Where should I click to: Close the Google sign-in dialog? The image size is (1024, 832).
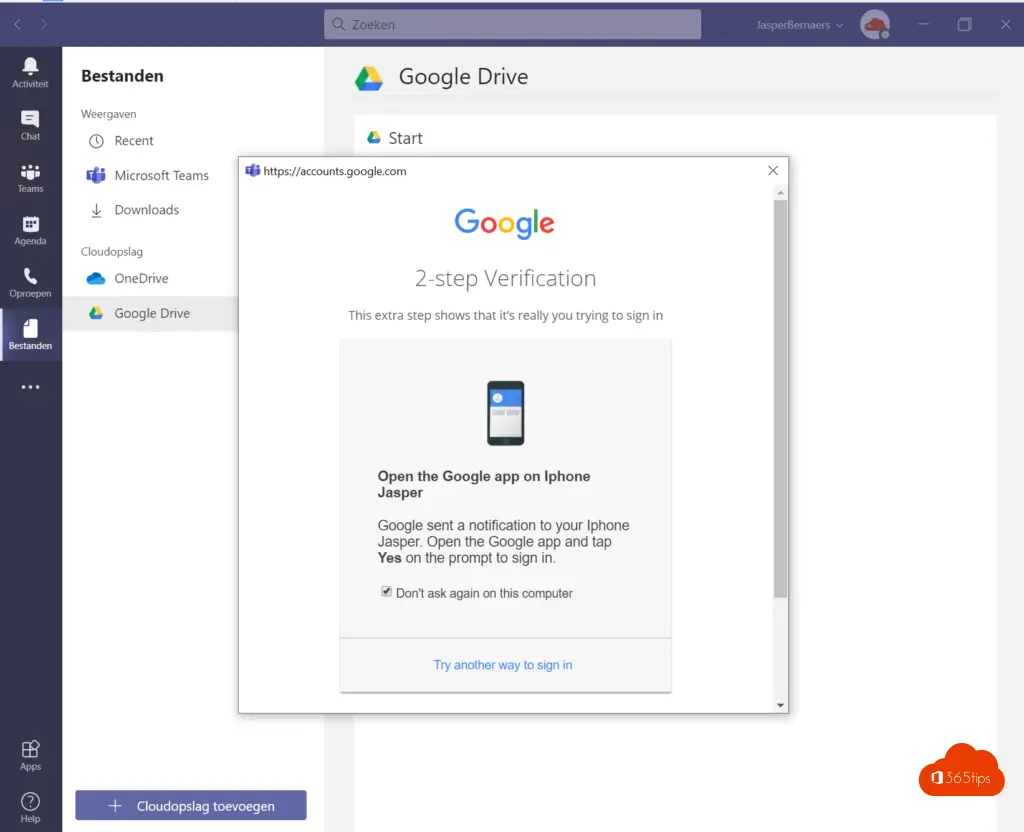point(773,170)
